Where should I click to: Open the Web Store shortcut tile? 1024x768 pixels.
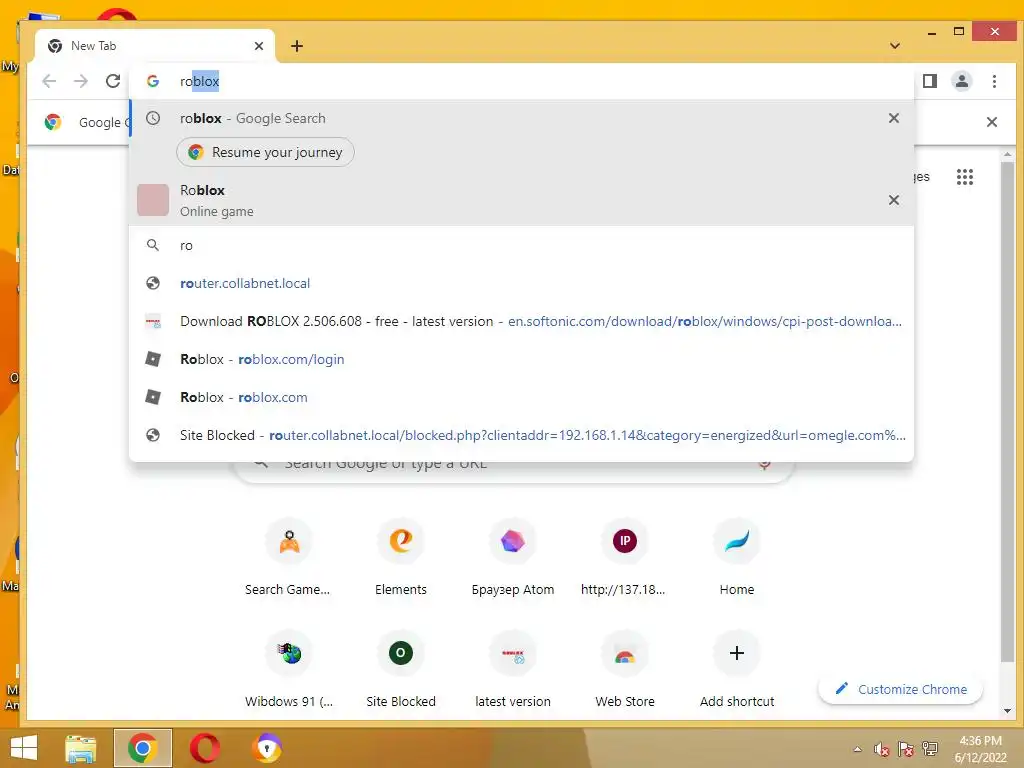[624, 669]
